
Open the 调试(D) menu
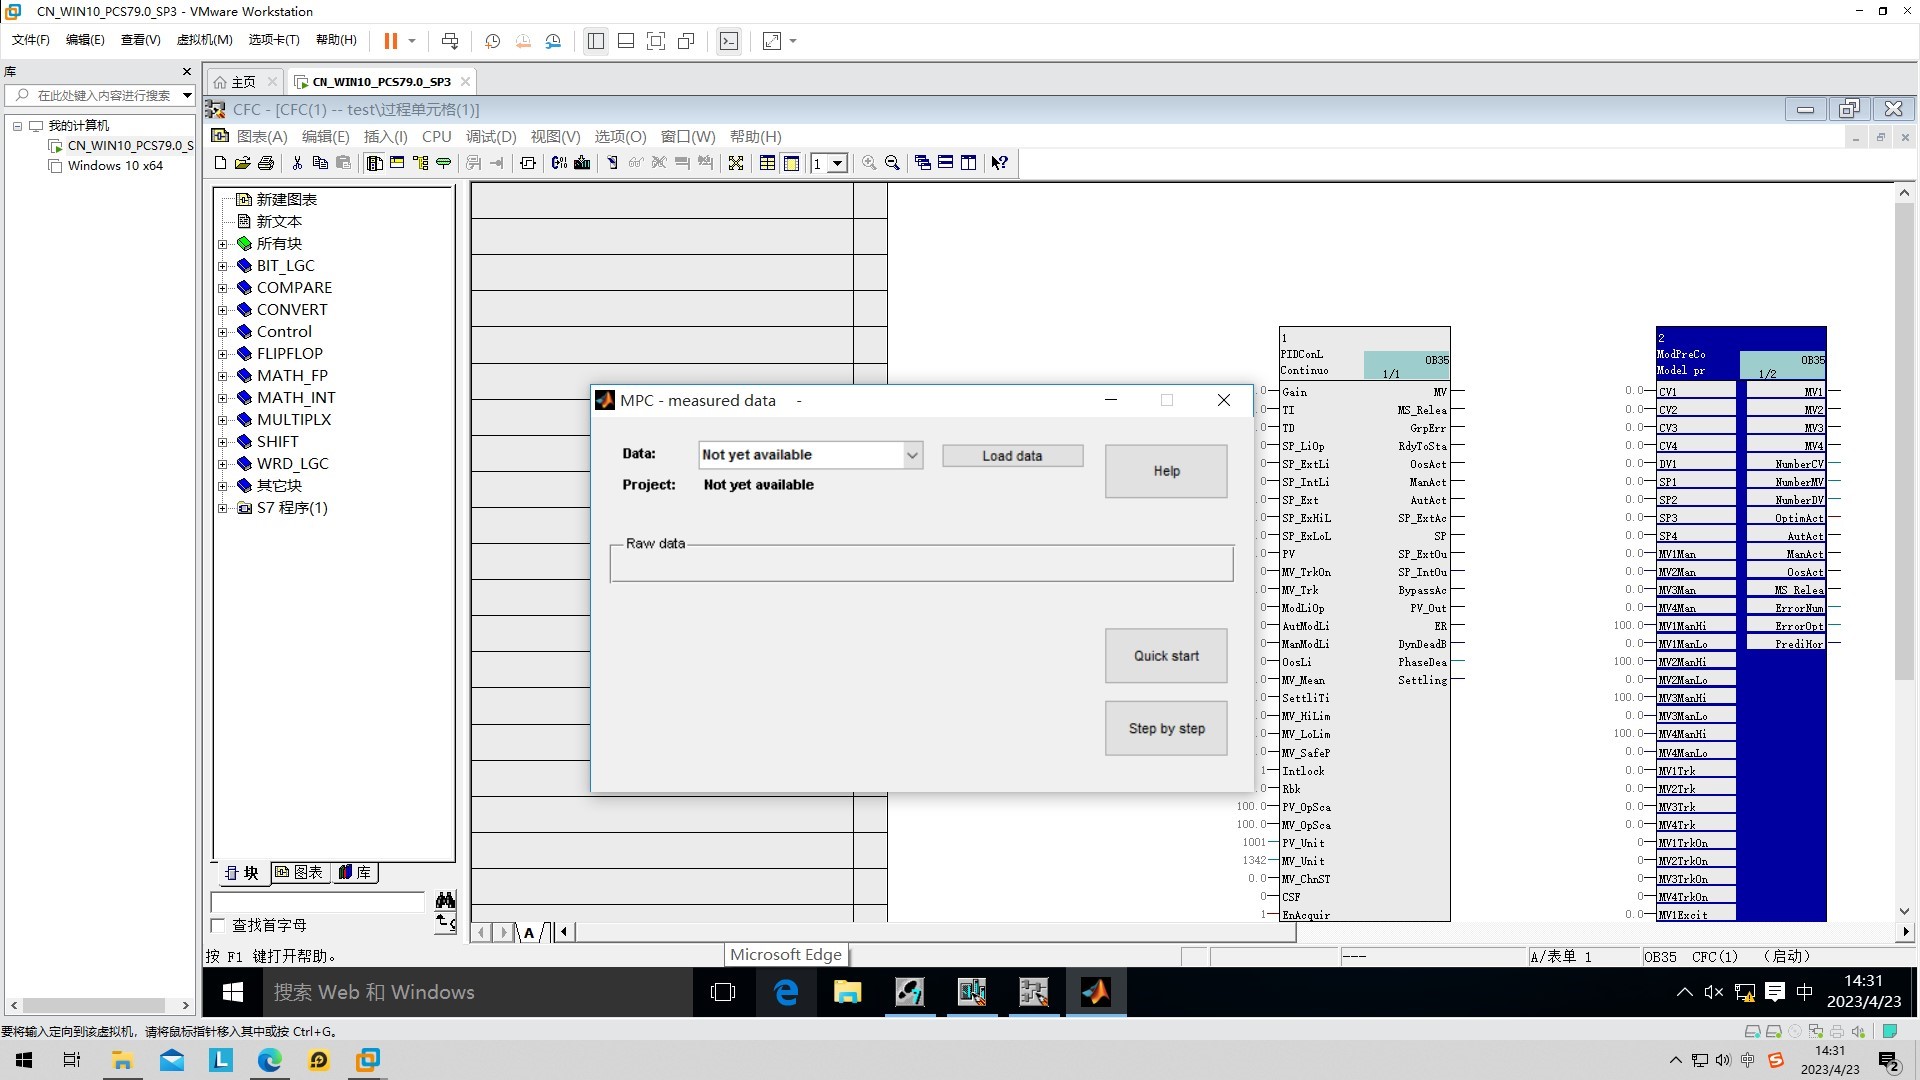(490, 137)
